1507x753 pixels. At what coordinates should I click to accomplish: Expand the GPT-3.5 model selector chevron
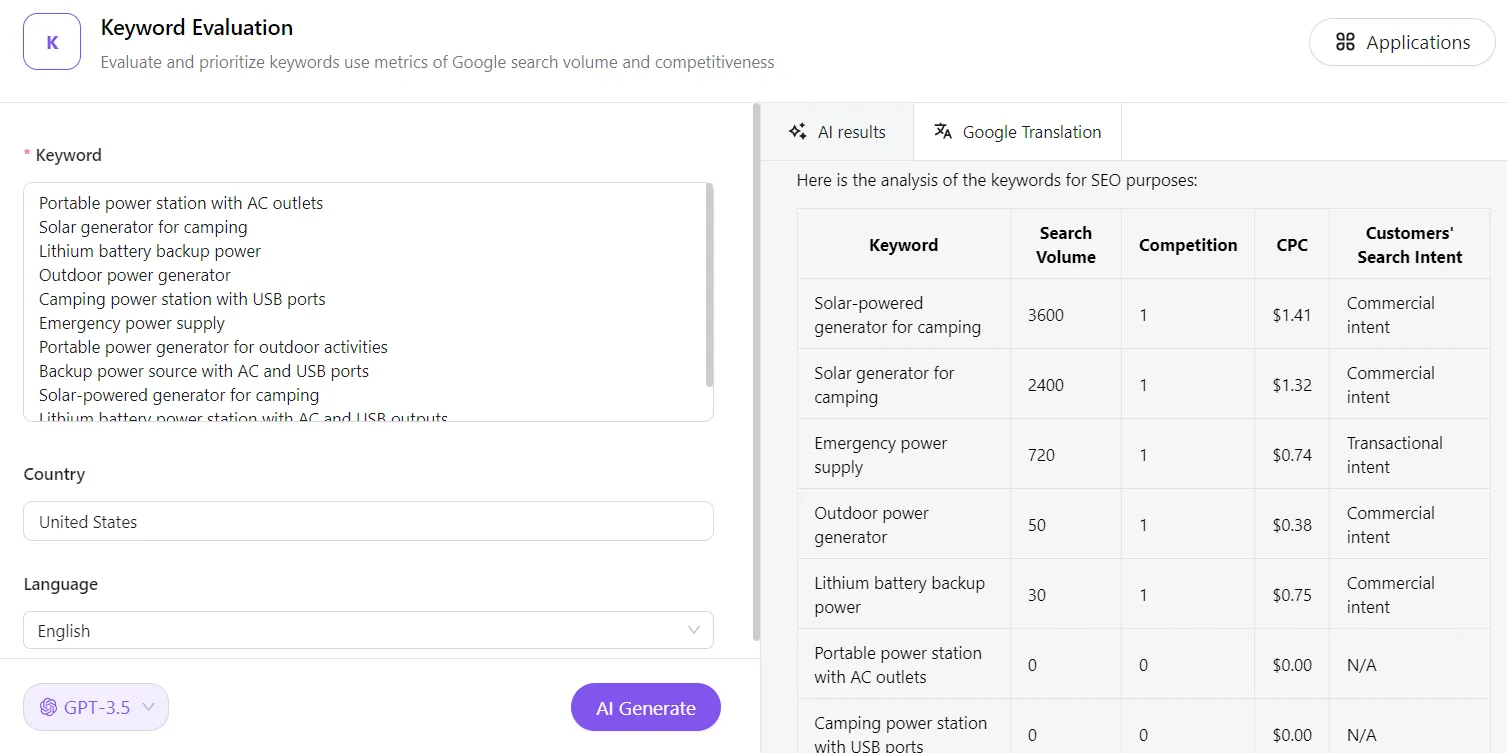[148, 708]
